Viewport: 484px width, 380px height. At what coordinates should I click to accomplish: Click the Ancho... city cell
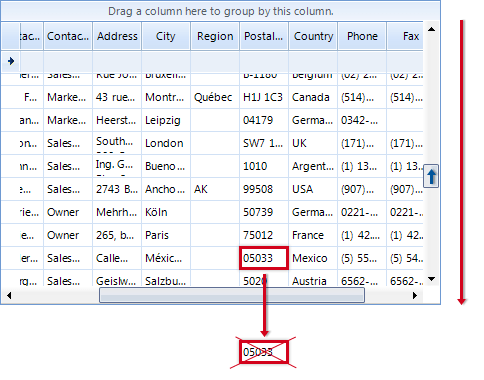(166, 189)
